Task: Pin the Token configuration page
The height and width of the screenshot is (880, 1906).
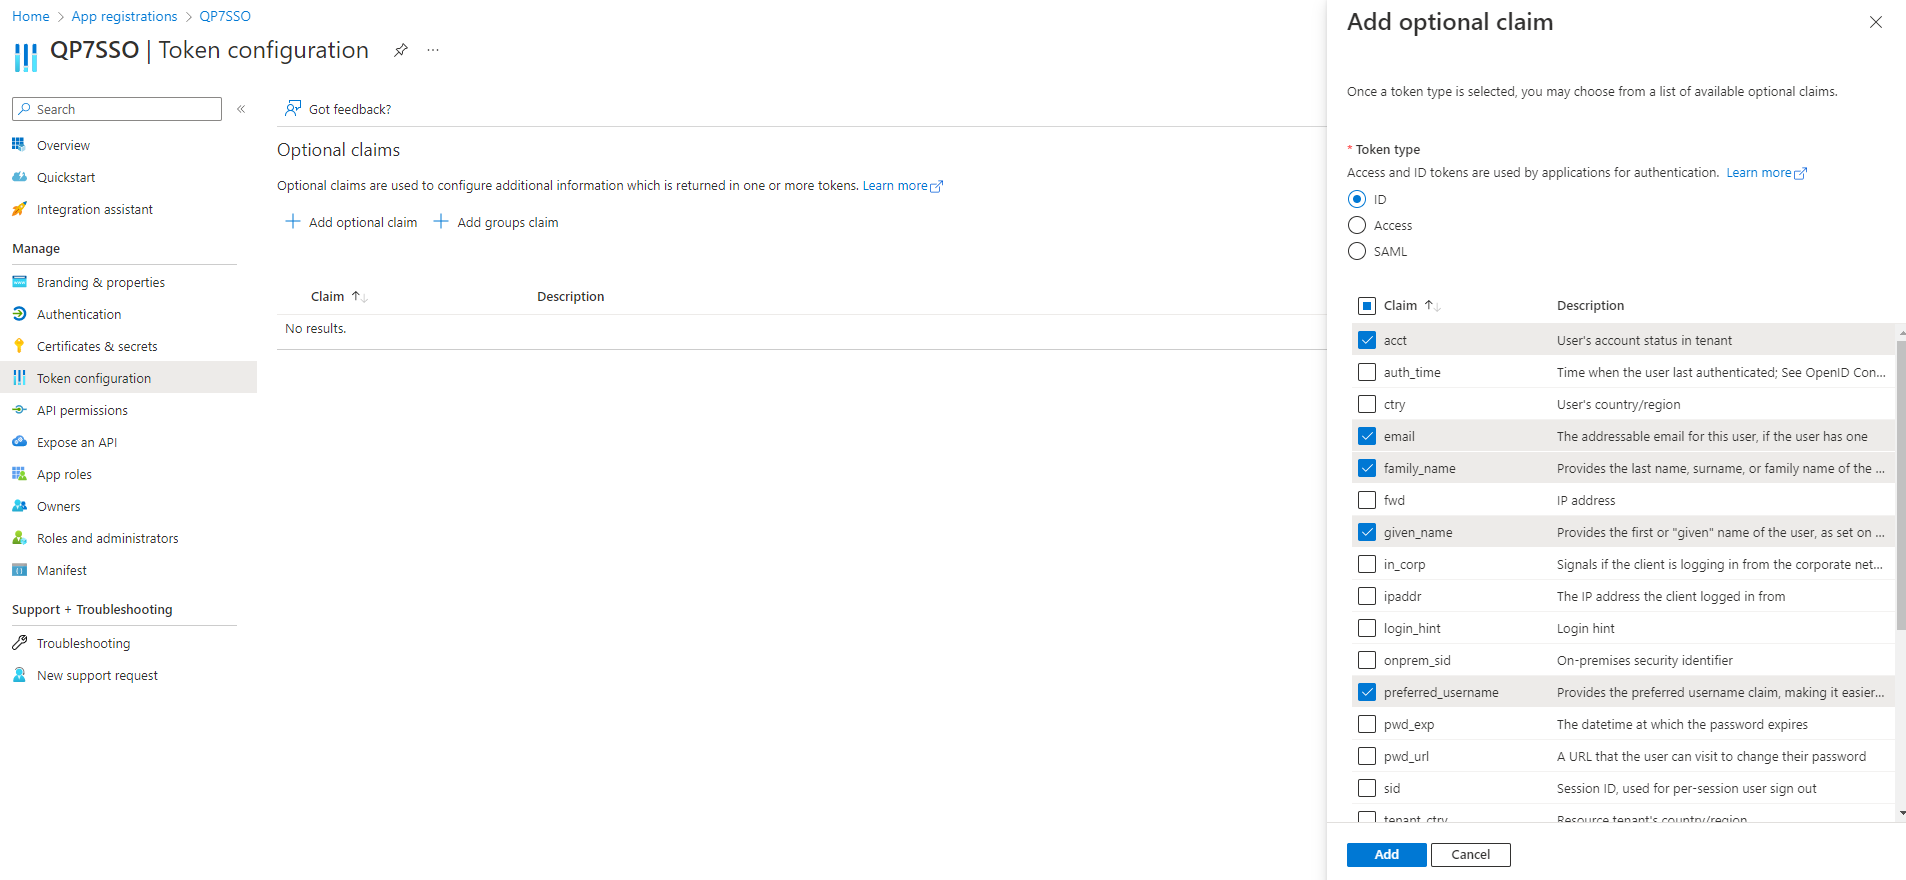Action: (x=400, y=50)
